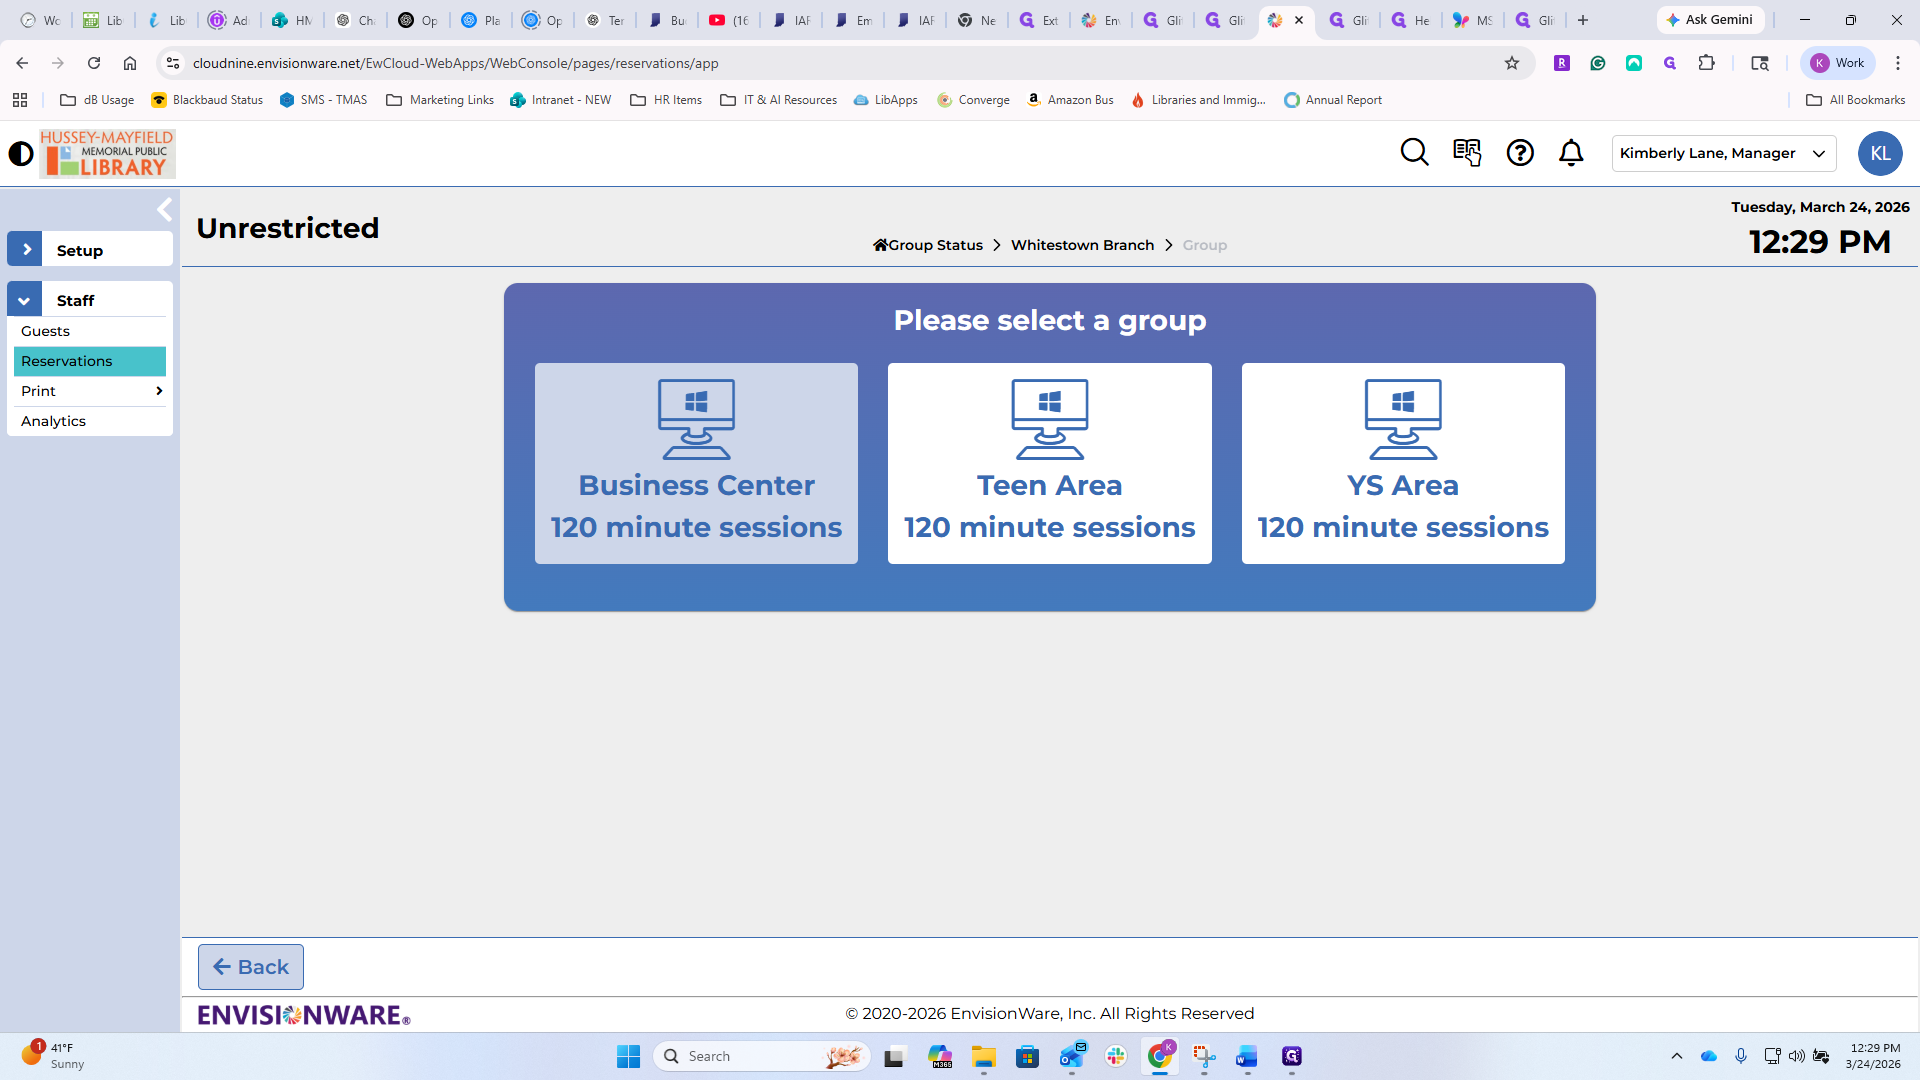The height and width of the screenshot is (1080, 1920).
Task: Click the Group Status home icon
Action: 880,245
